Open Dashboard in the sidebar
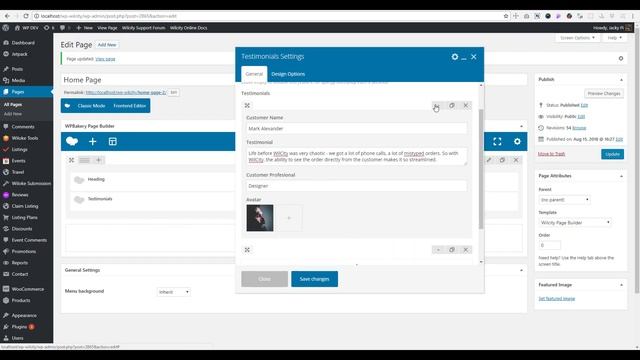The image size is (640, 360). pyautogui.click(x=23, y=43)
